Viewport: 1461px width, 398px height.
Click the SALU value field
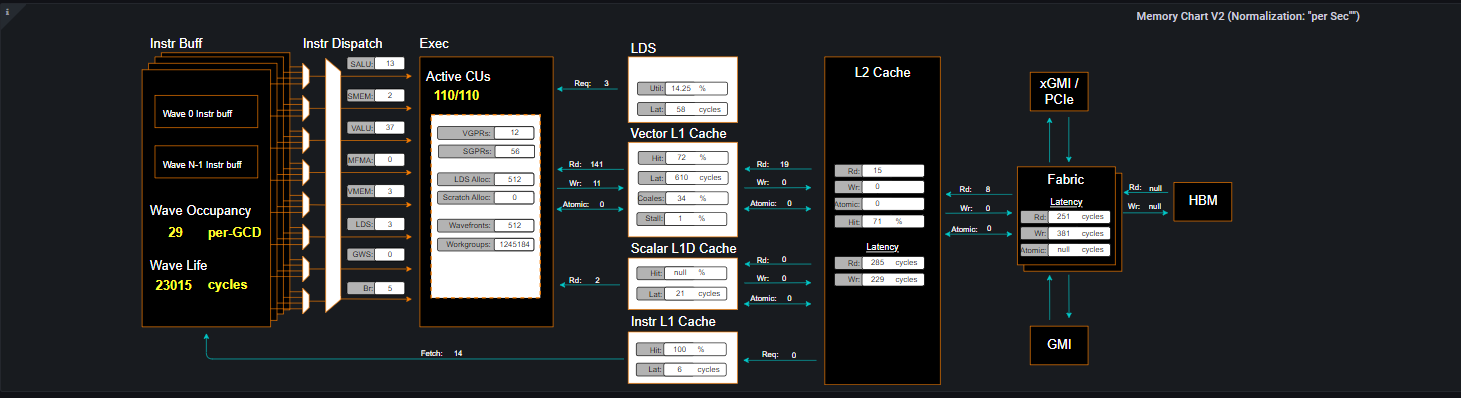coord(390,63)
